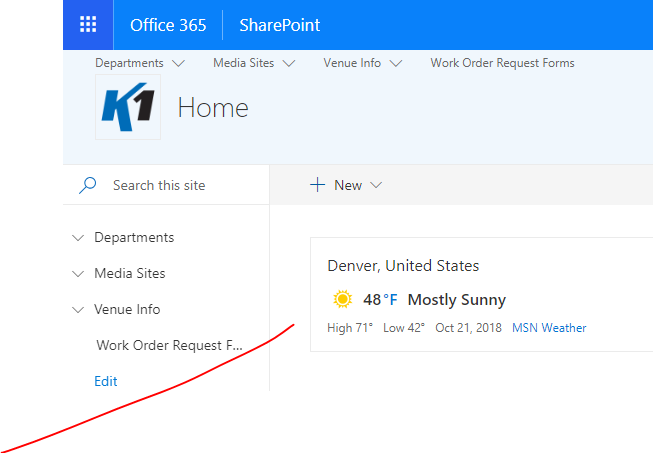The height and width of the screenshot is (453, 653).
Task: Click the New button
Action: coord(346,185)
